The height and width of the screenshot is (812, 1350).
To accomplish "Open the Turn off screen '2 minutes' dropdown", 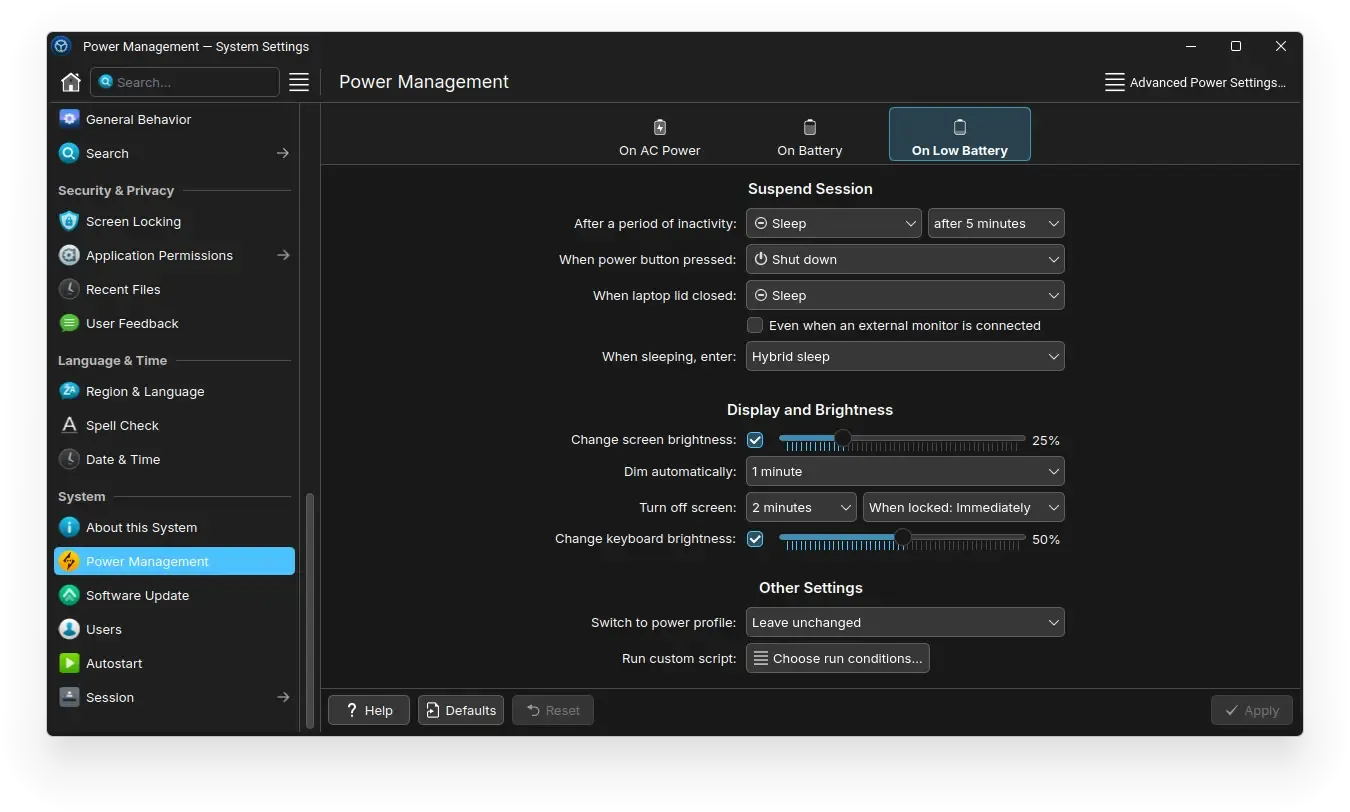I will [801, 507].
